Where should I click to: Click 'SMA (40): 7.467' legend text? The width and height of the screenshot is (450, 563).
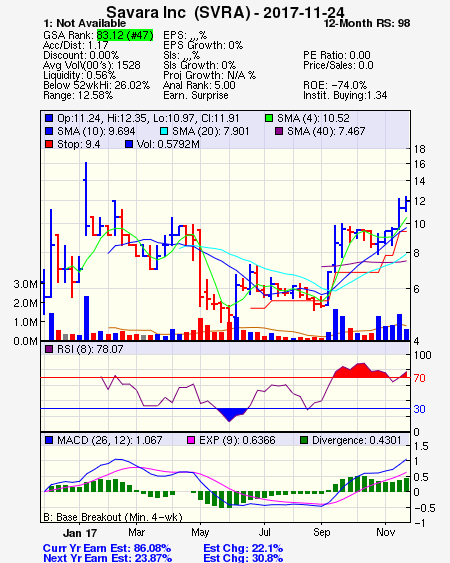click(326, 131)
